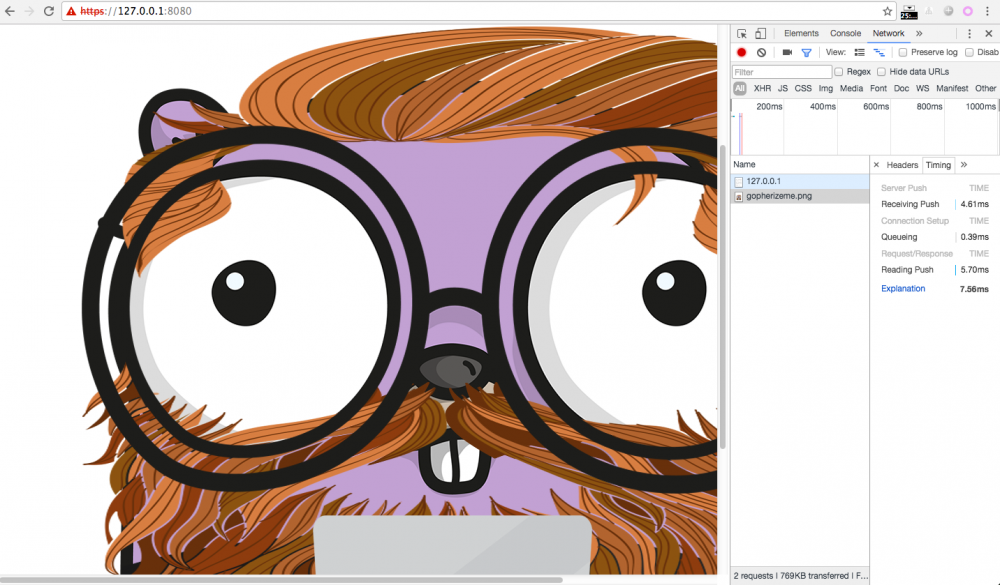Open the Explanation link in Timing
The width and height of the screenshot is (1000, 585).
point(903,289)
